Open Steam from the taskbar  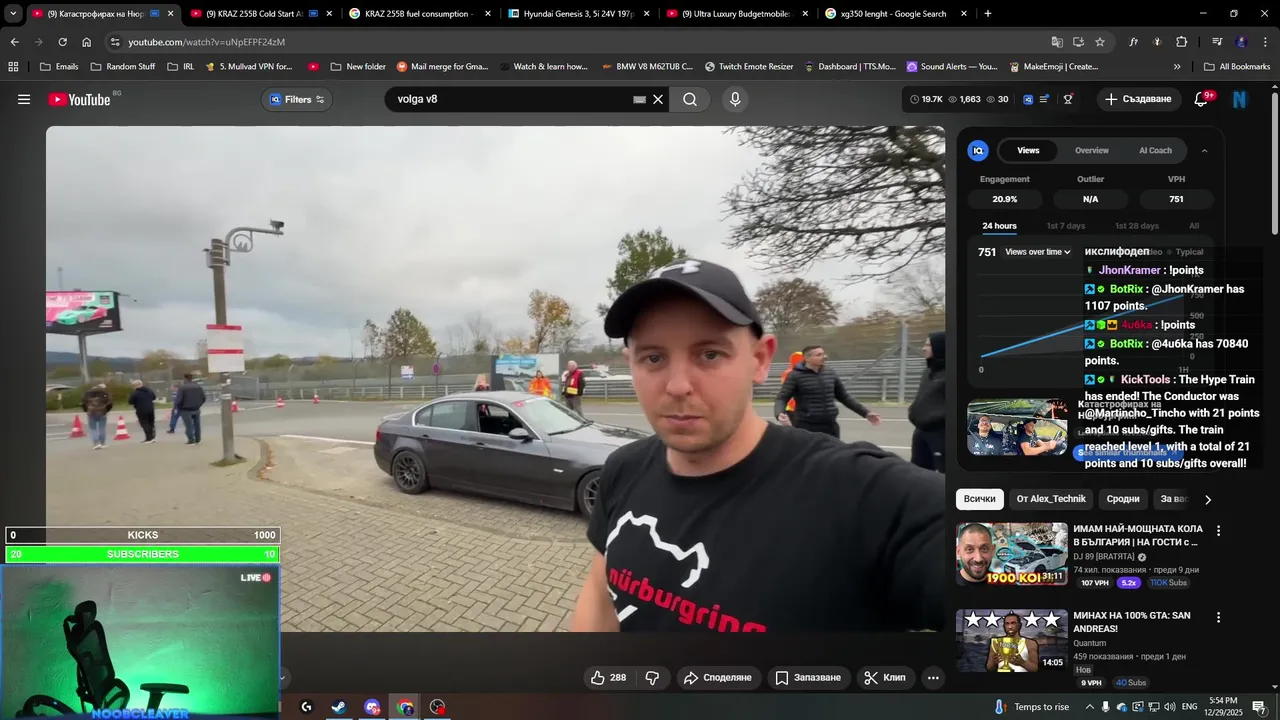pos(339,707)
